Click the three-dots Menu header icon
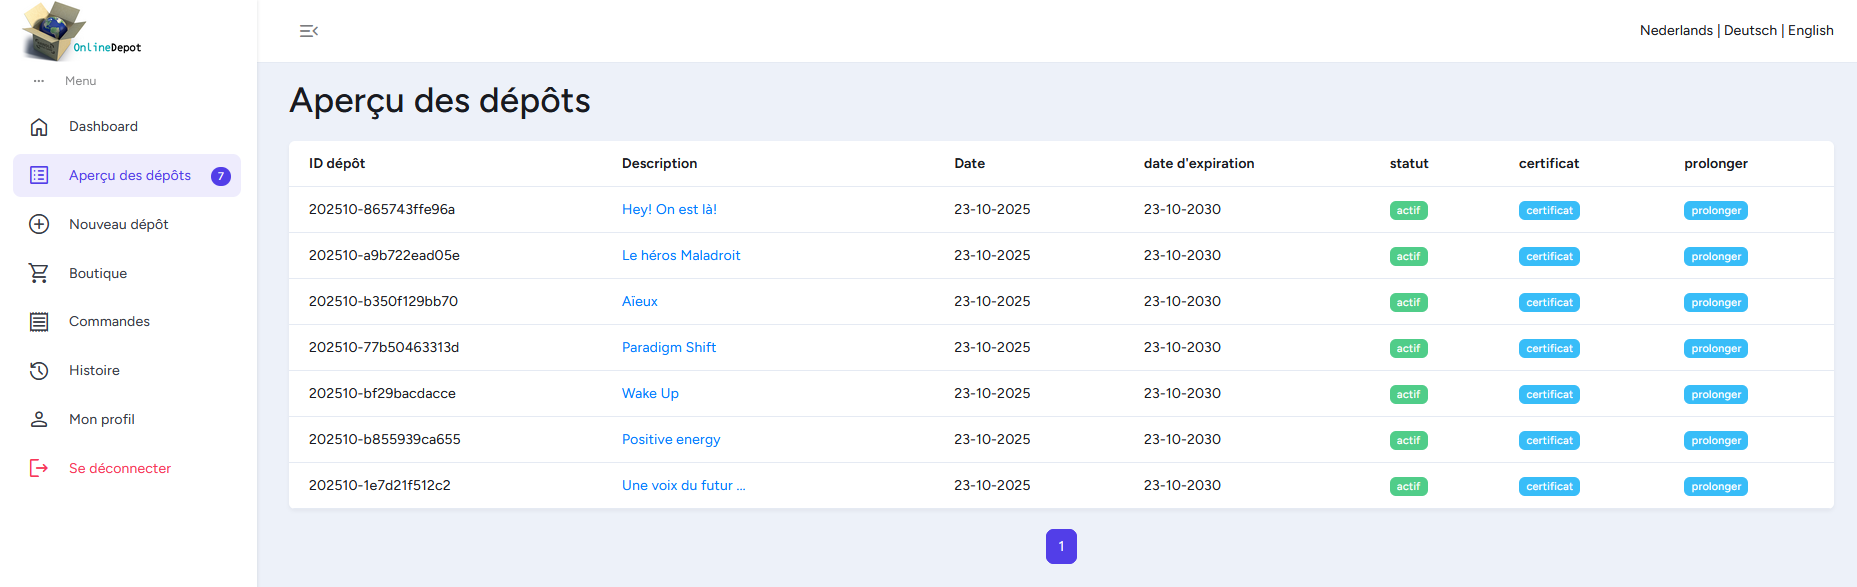The width and height of the screenshot is (1857, 587). tap(39, 81)
